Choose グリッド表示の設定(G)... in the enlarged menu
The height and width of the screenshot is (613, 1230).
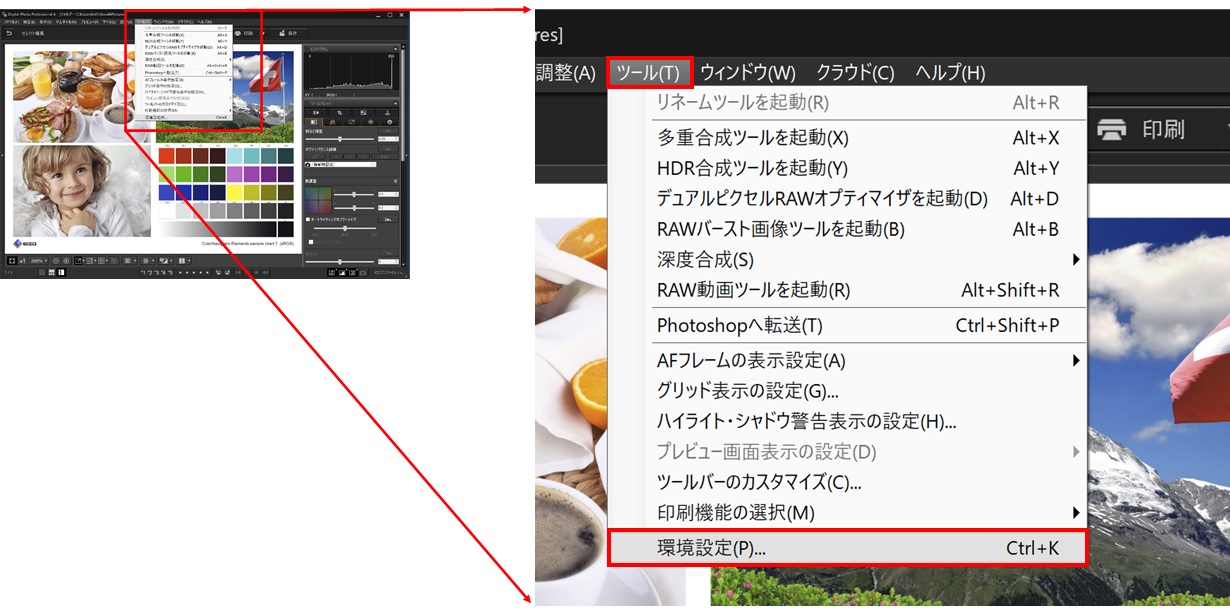pyautogui.click(x=847, y=391)
